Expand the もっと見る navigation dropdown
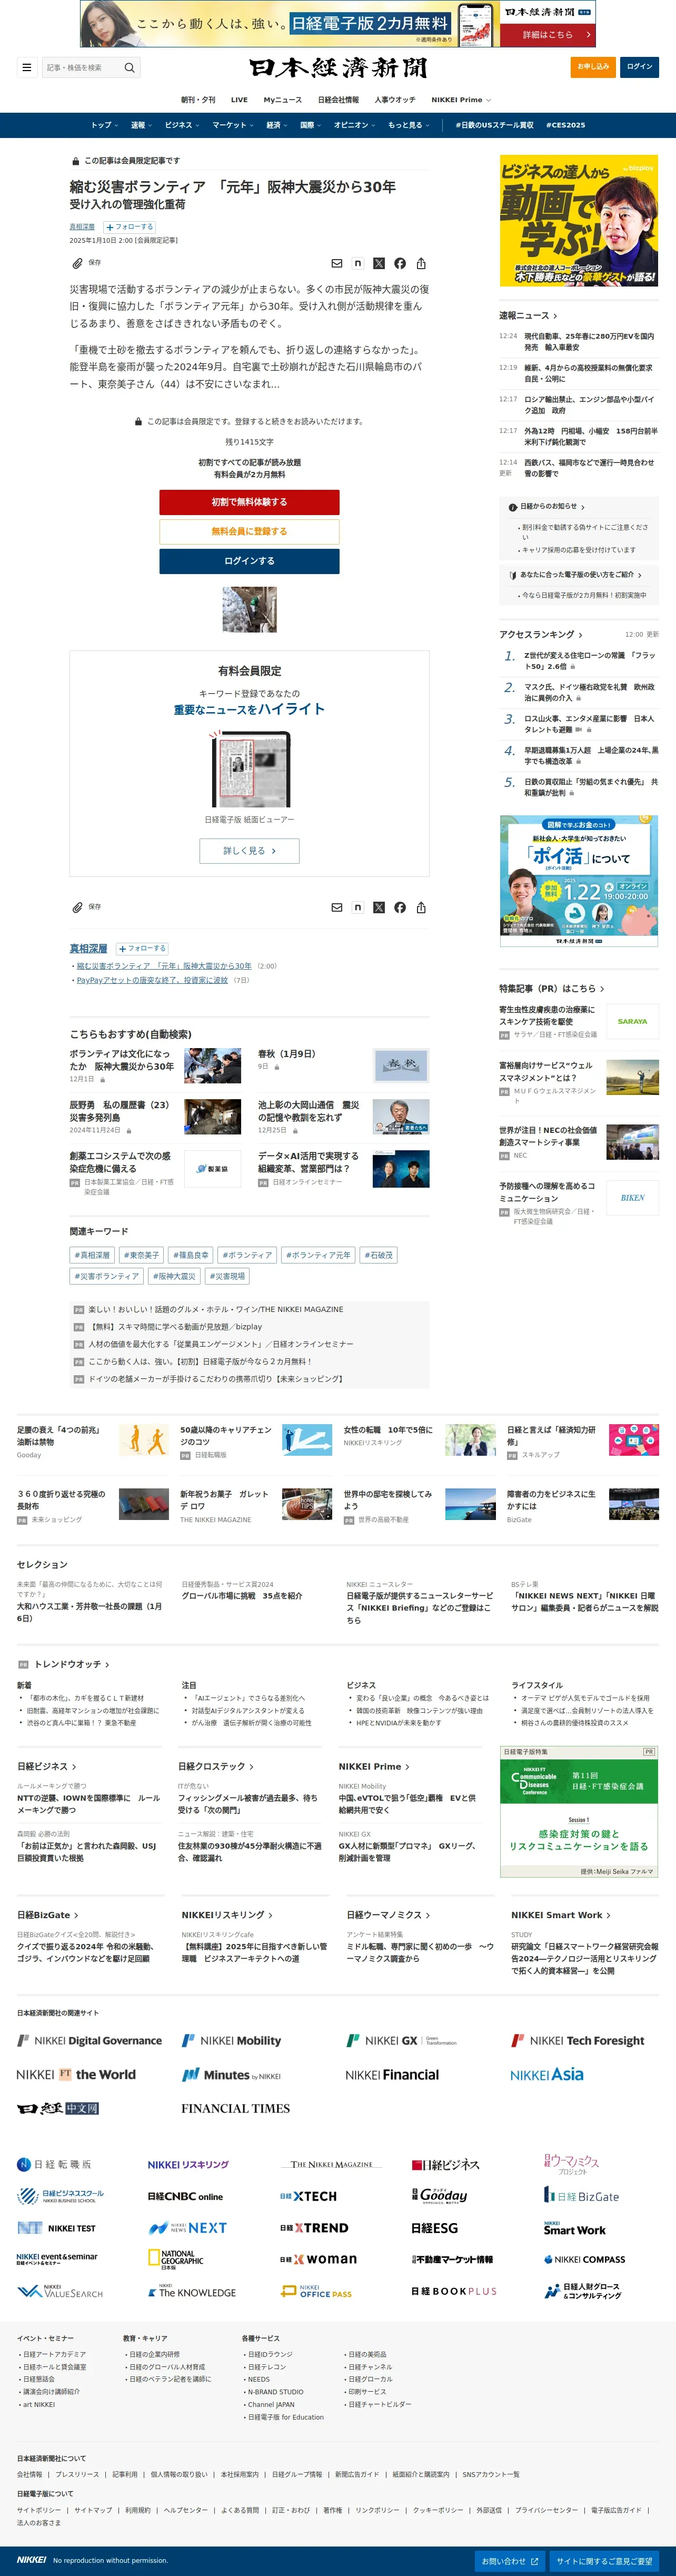The image size is (676, 2576). click(409, 125)
